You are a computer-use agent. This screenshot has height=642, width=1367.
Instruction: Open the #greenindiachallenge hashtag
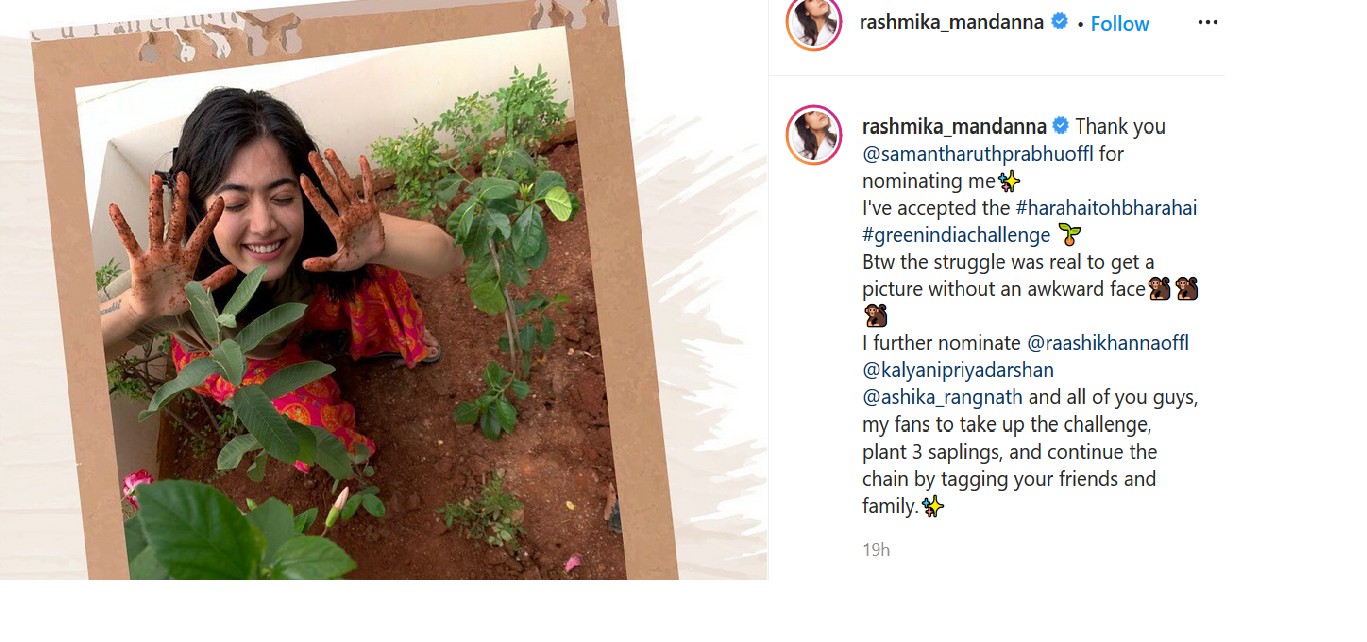[957, 235]
